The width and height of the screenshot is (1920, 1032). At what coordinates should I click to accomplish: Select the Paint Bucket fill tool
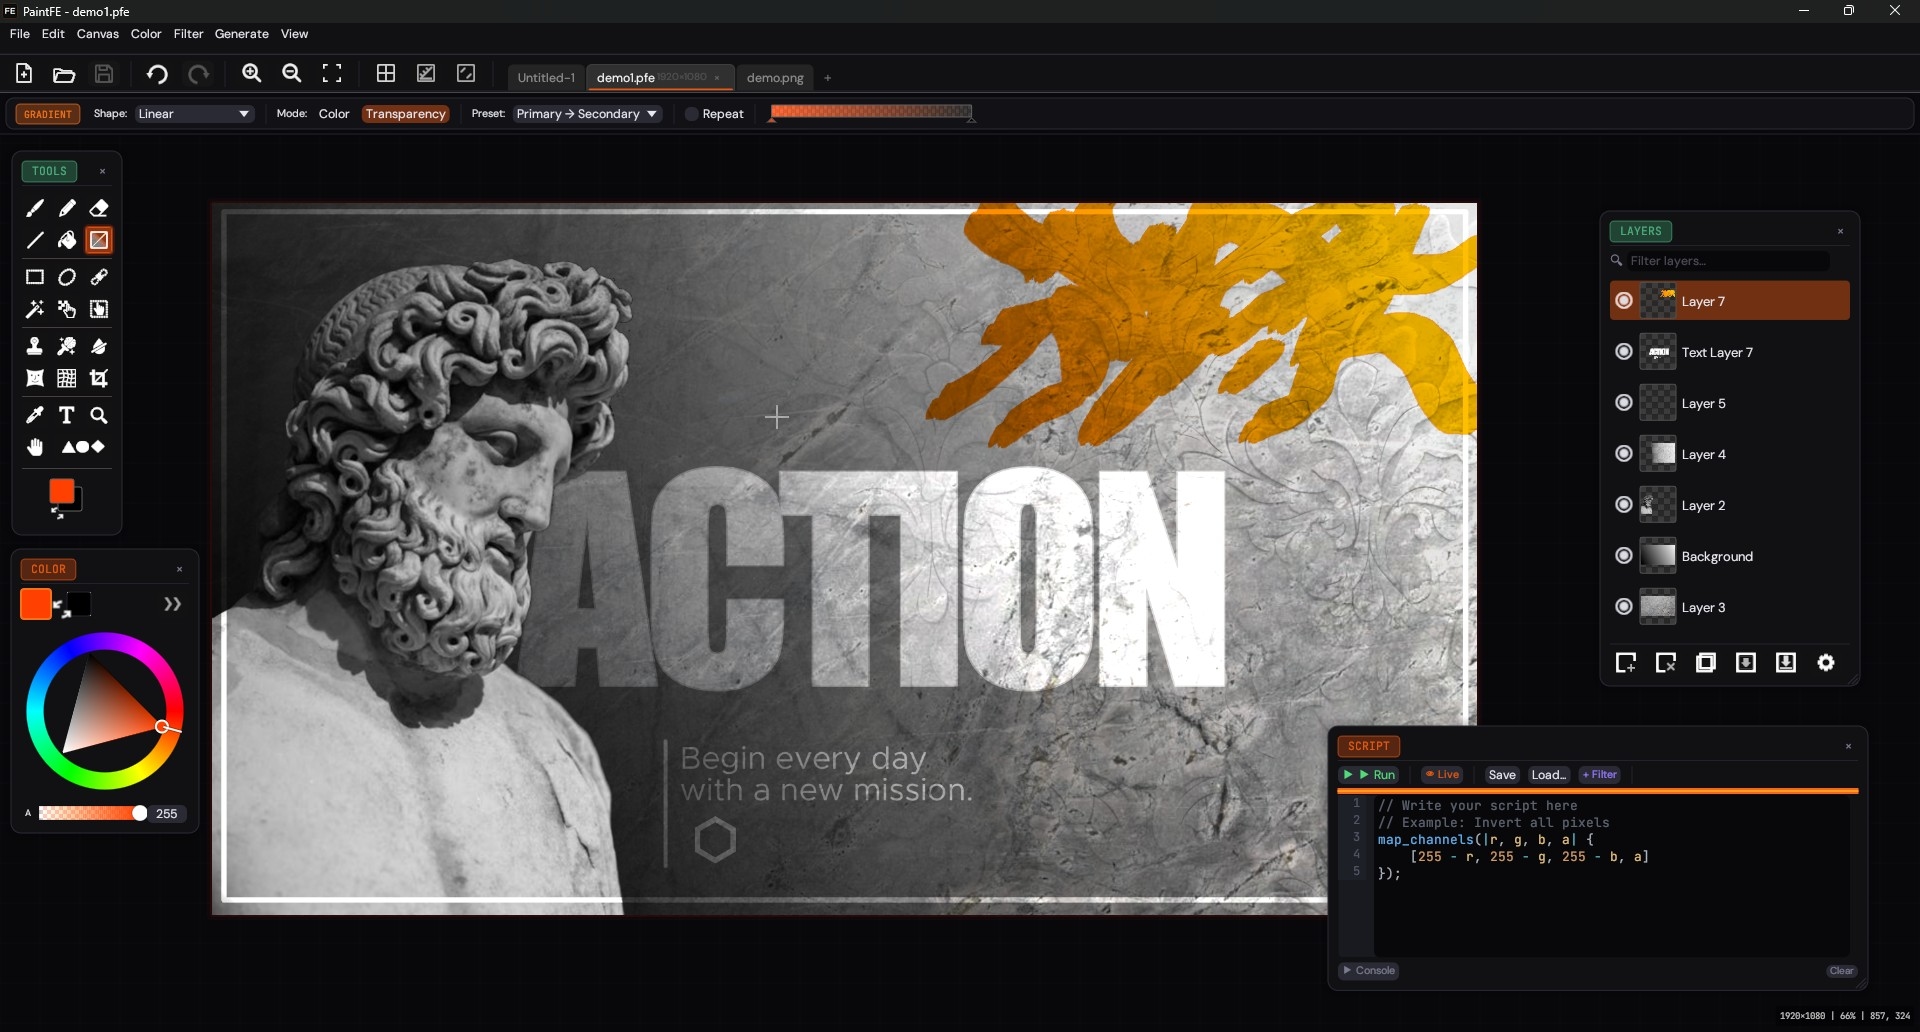coord(67,240)
